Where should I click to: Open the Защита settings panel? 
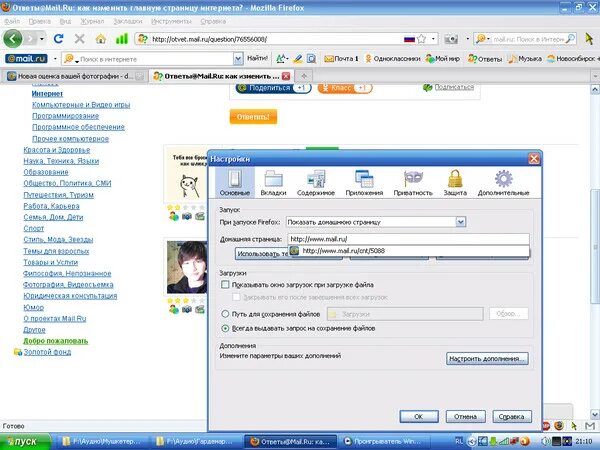point(455,183)
